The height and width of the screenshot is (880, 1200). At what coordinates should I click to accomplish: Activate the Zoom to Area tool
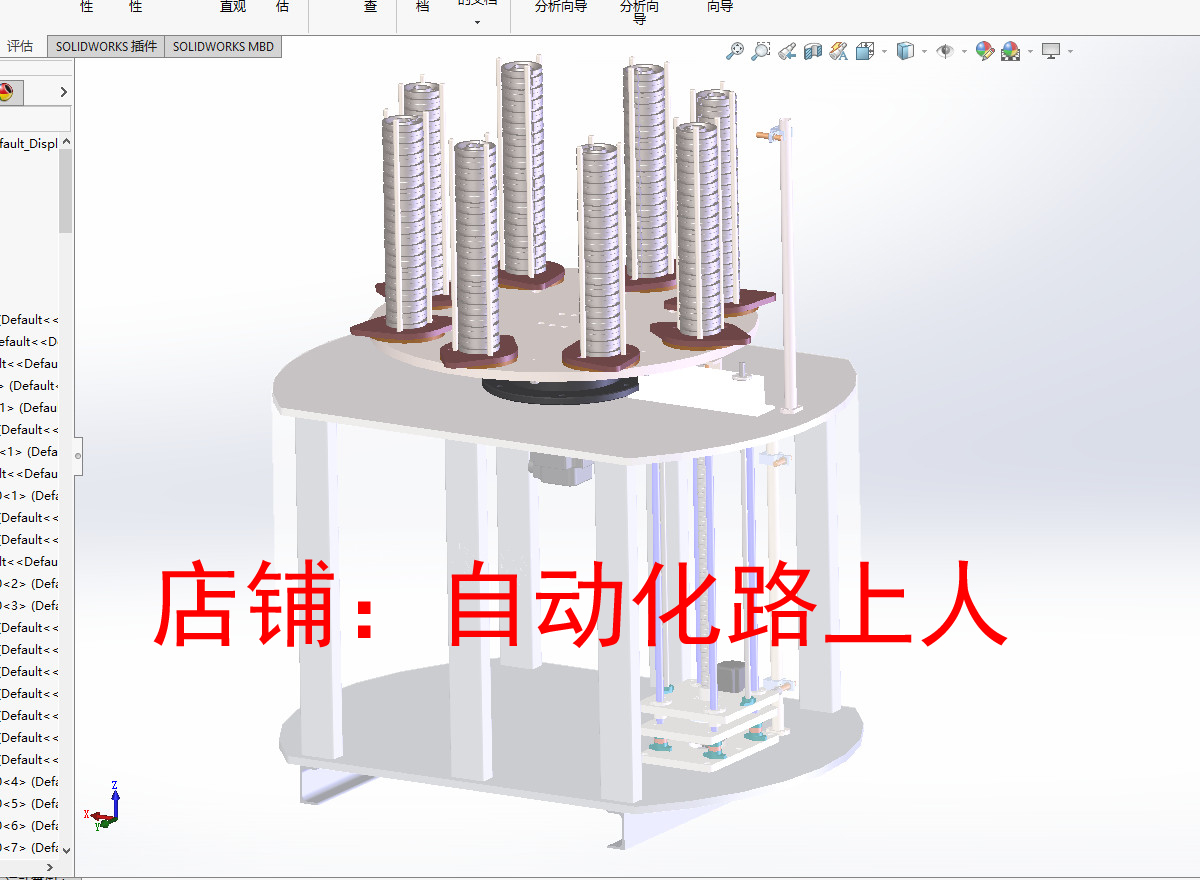click(761, 50)
